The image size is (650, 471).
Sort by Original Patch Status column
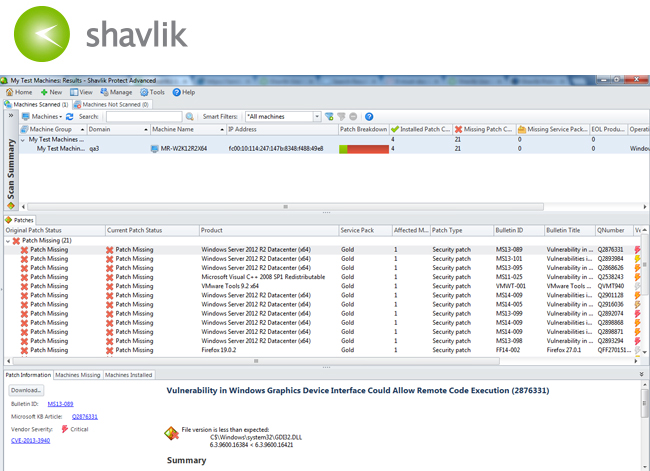coord(55,230)
